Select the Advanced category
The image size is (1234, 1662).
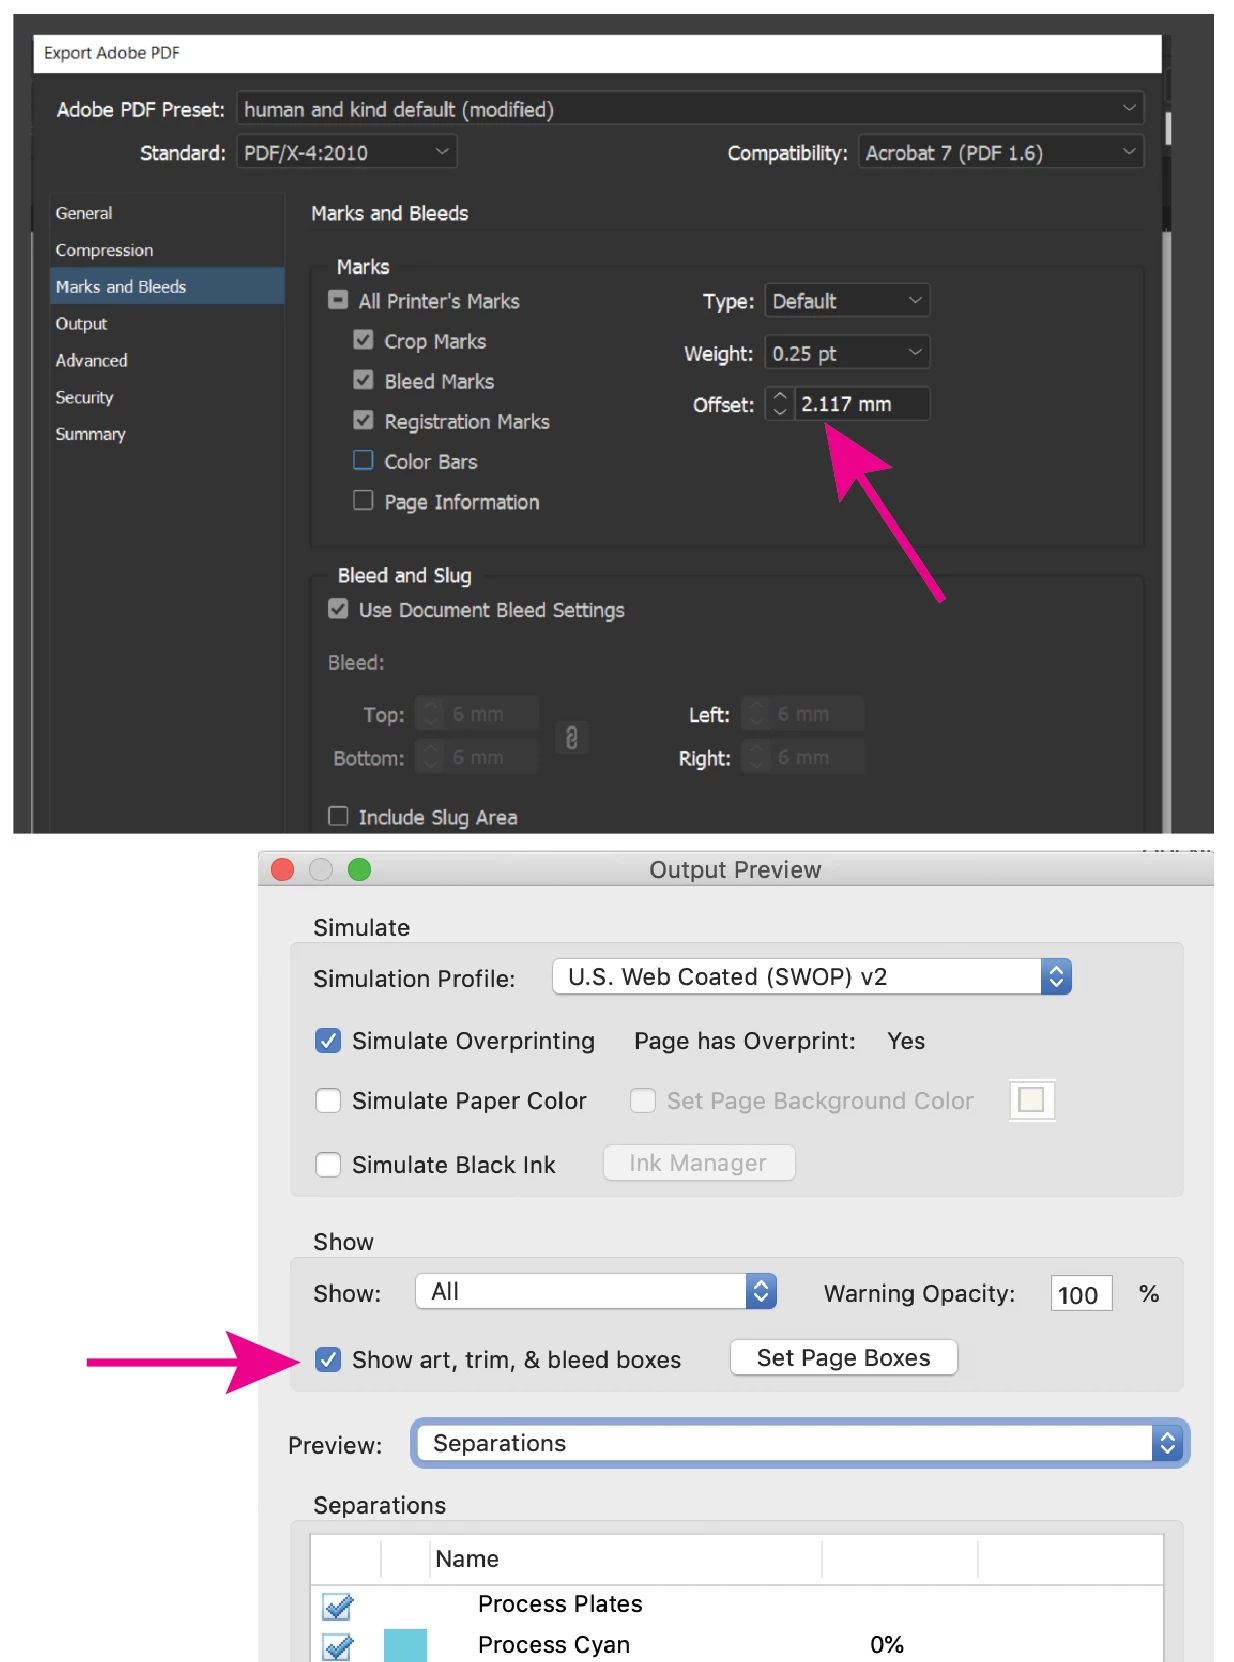[91, 360]
